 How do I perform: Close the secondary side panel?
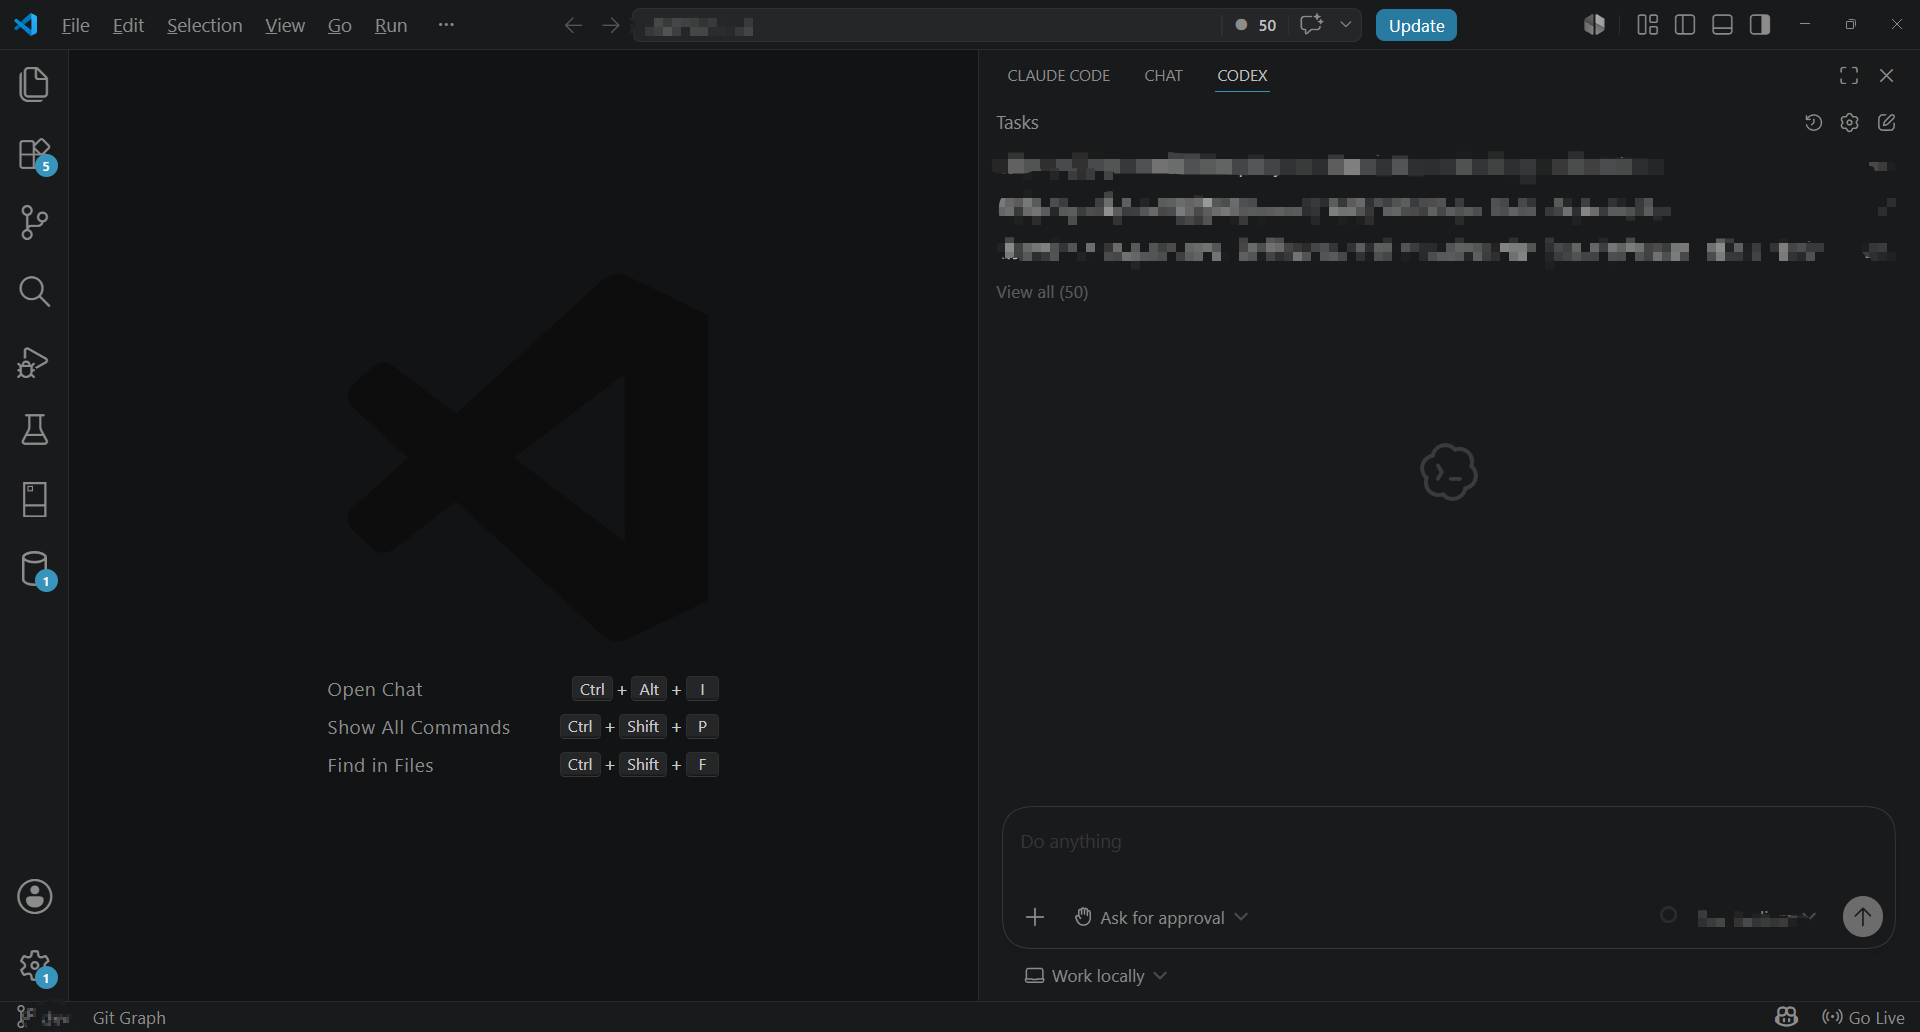1887,76
